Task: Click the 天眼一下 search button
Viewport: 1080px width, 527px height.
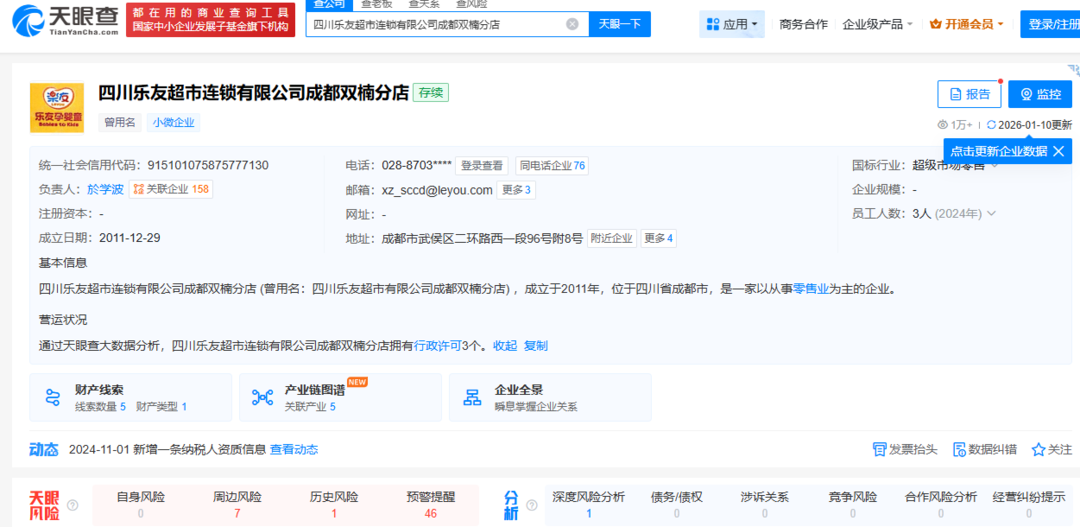Action: click(x=620, y=24)
